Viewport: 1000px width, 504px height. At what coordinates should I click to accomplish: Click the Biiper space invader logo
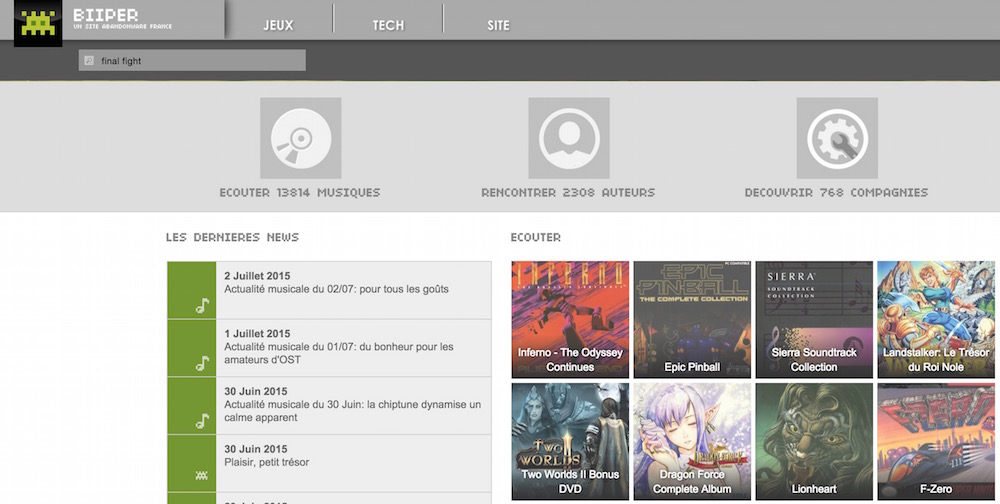click(38, 23)
